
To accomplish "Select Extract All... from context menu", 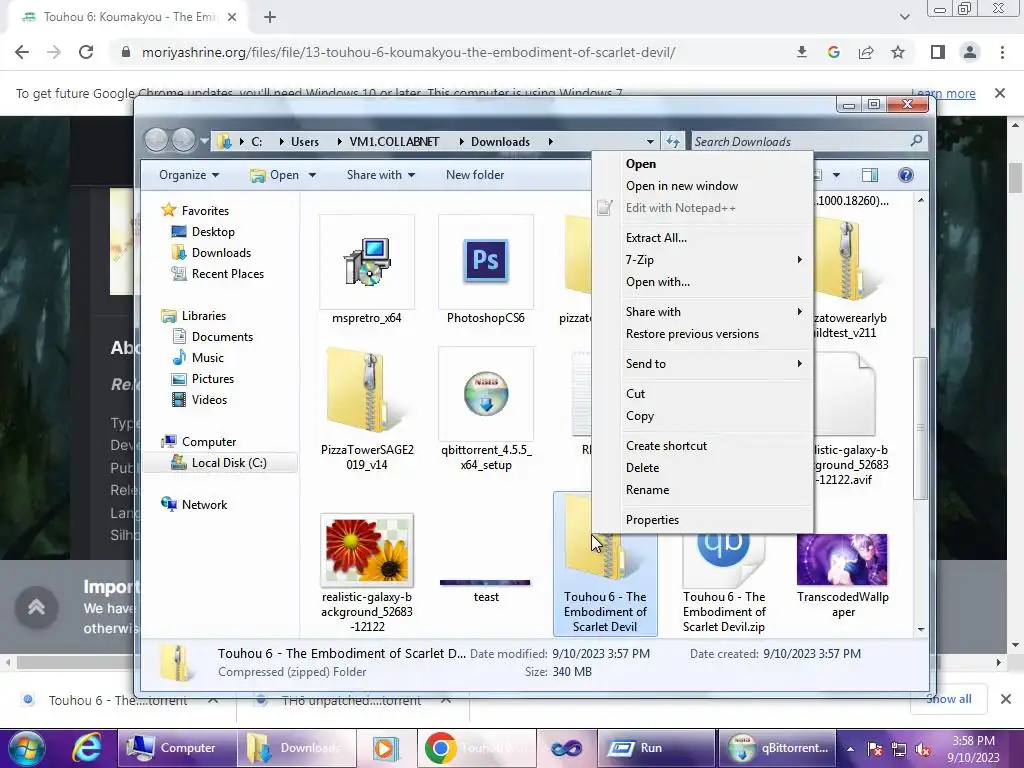I will 715,238.
